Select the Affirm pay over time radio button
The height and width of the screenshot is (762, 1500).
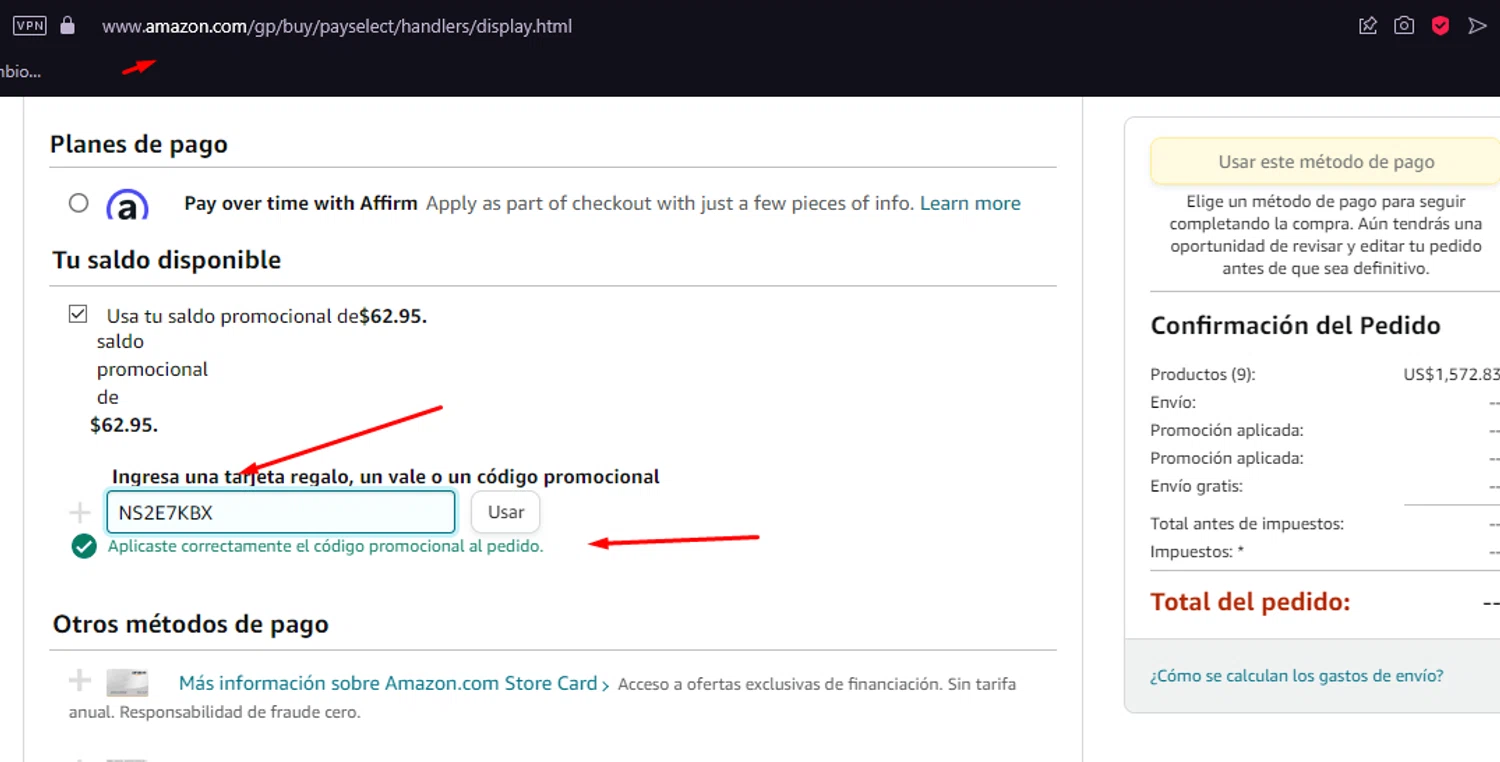79,203
